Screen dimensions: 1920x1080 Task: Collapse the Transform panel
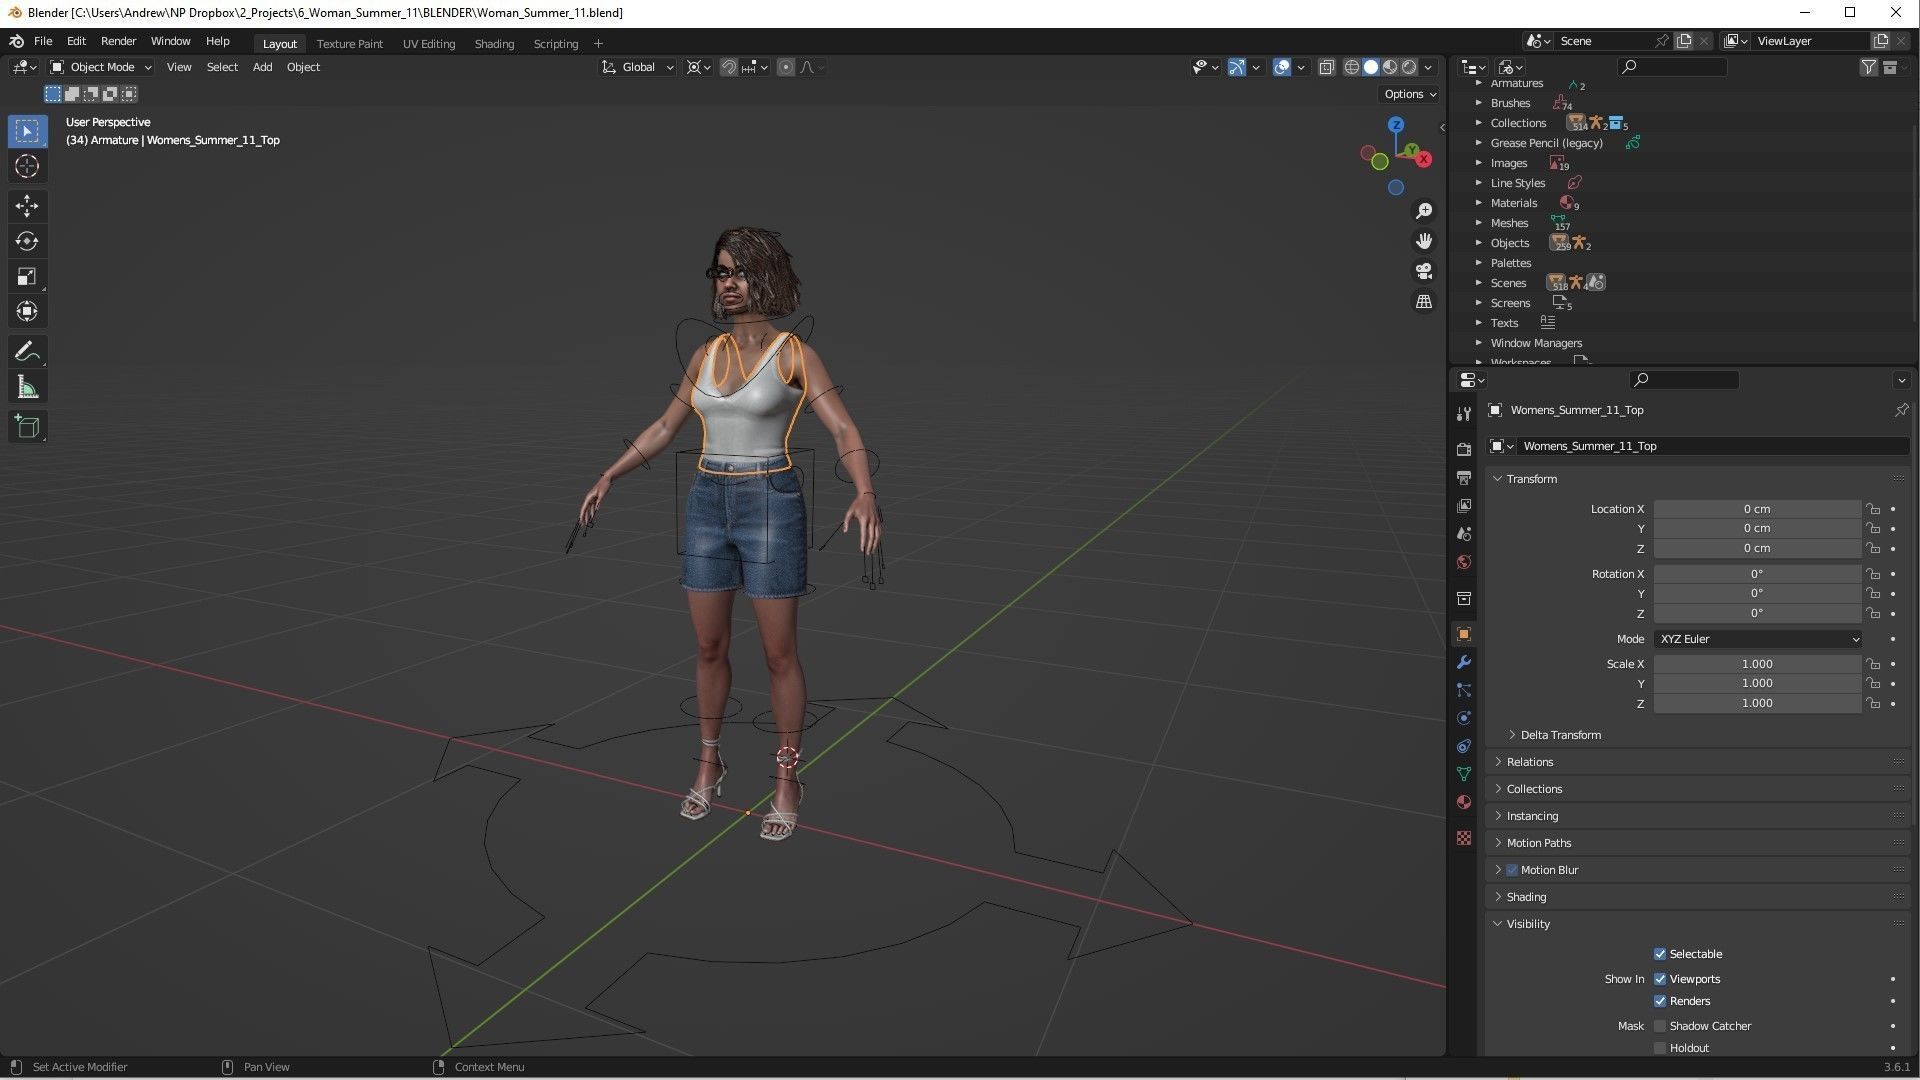1531,479
